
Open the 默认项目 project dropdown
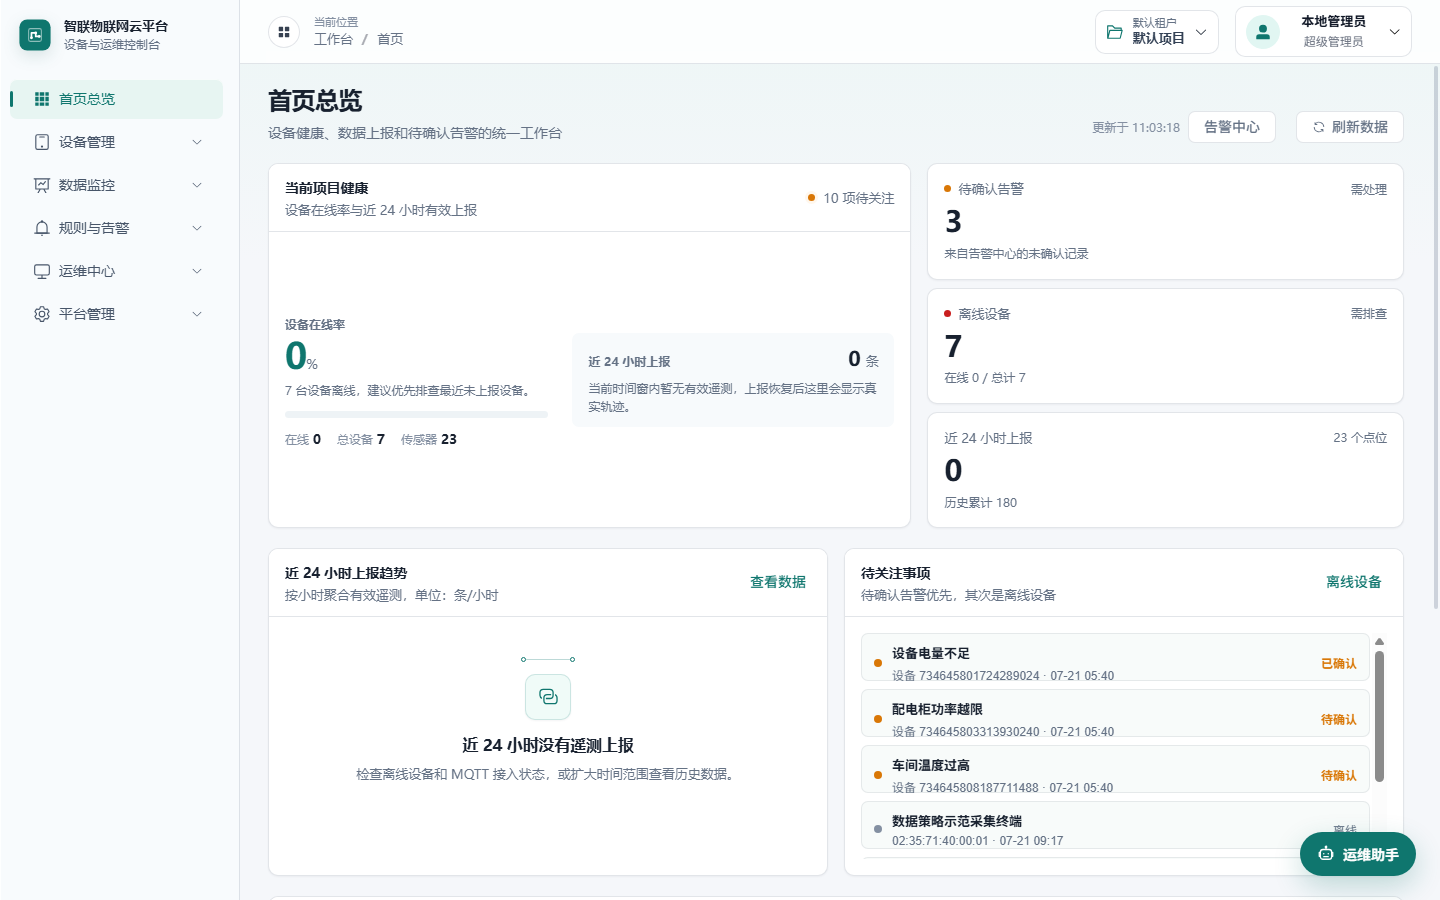click(x=1157, y=32)
